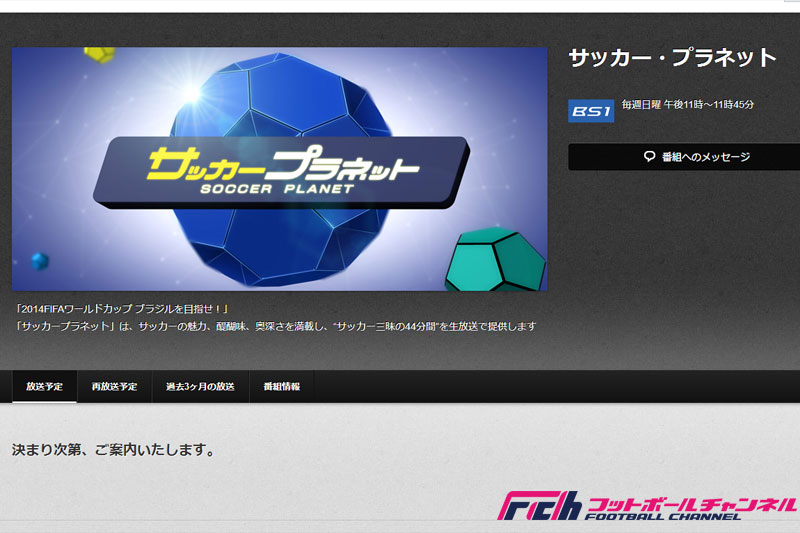Click the 決まり次第、ご案内いたします notice text
800x533 pixels.
coord(113,450)
